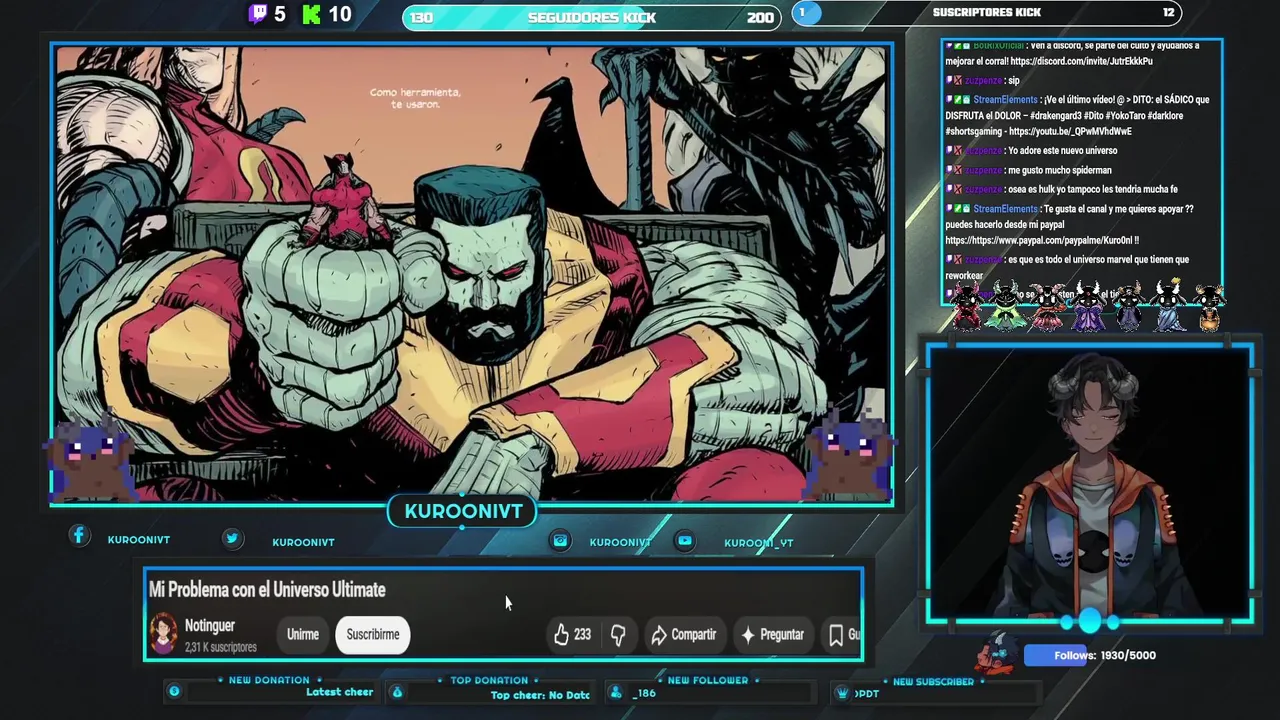The height and width of the screenshot is (720, 1280).
Task: Click the Instagram camera icon
Action: point(561,540)
